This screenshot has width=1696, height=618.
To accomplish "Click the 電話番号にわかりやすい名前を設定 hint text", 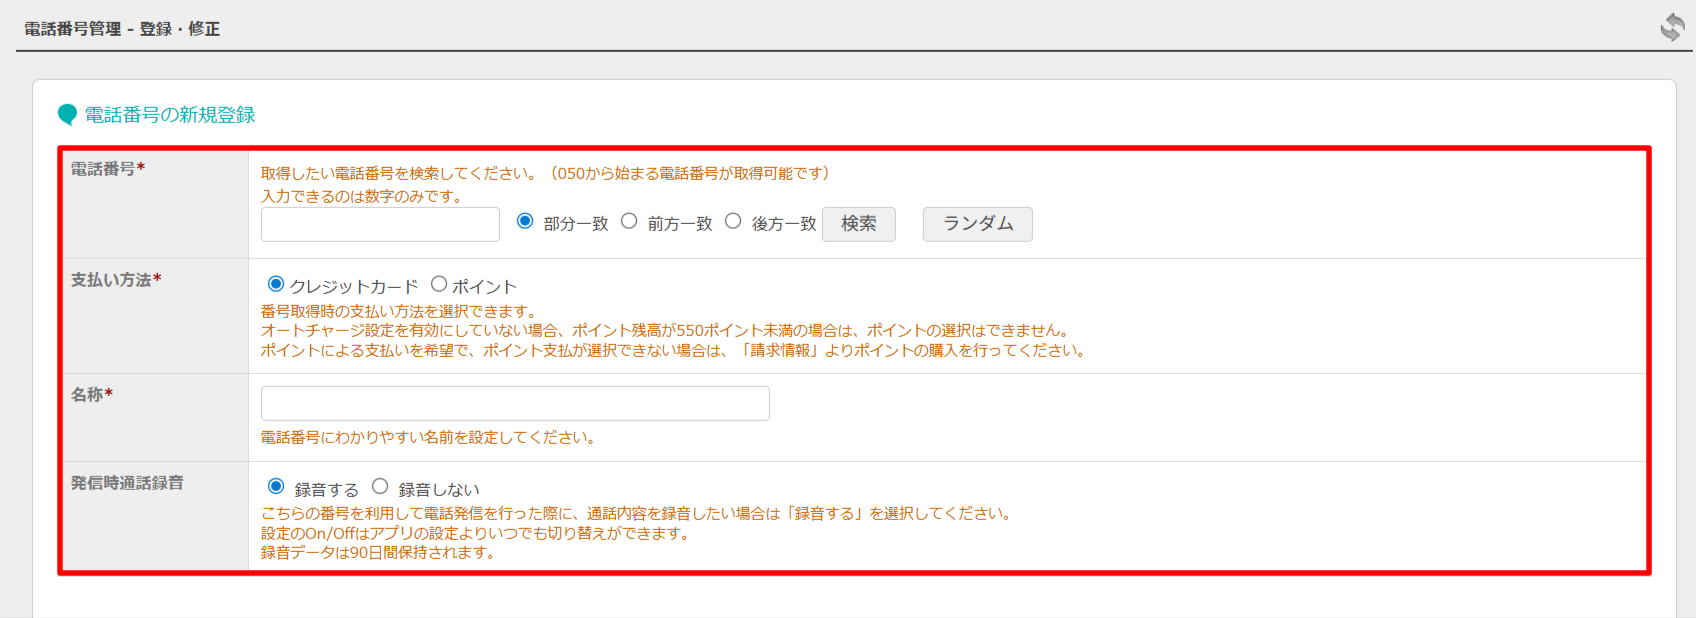I will (431, 437).
